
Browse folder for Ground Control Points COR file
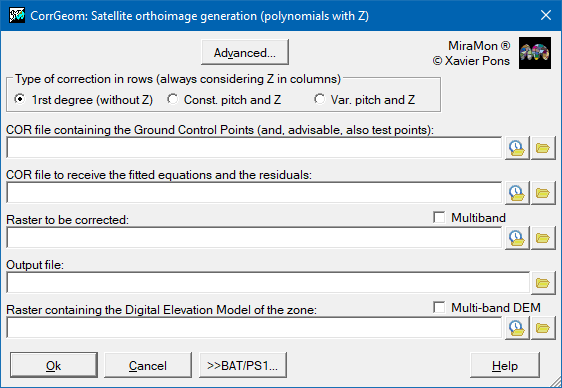click(543, 148)
